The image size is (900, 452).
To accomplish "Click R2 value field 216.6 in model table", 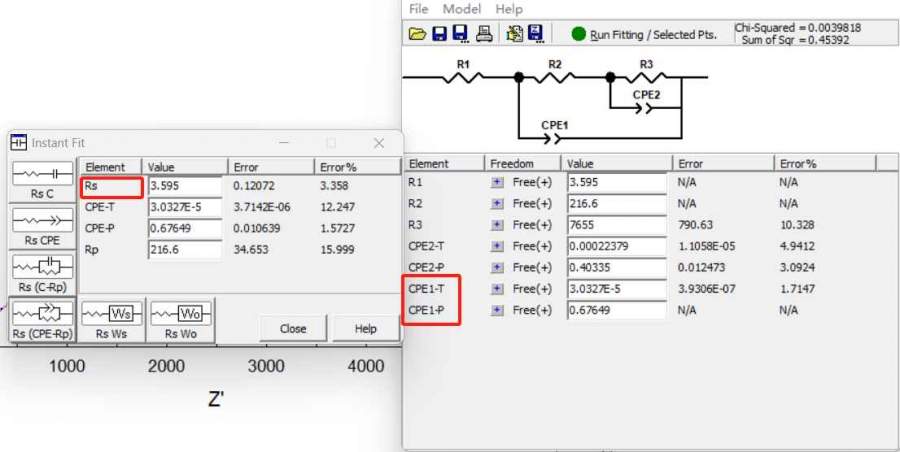I will click(x=616, y=203).
